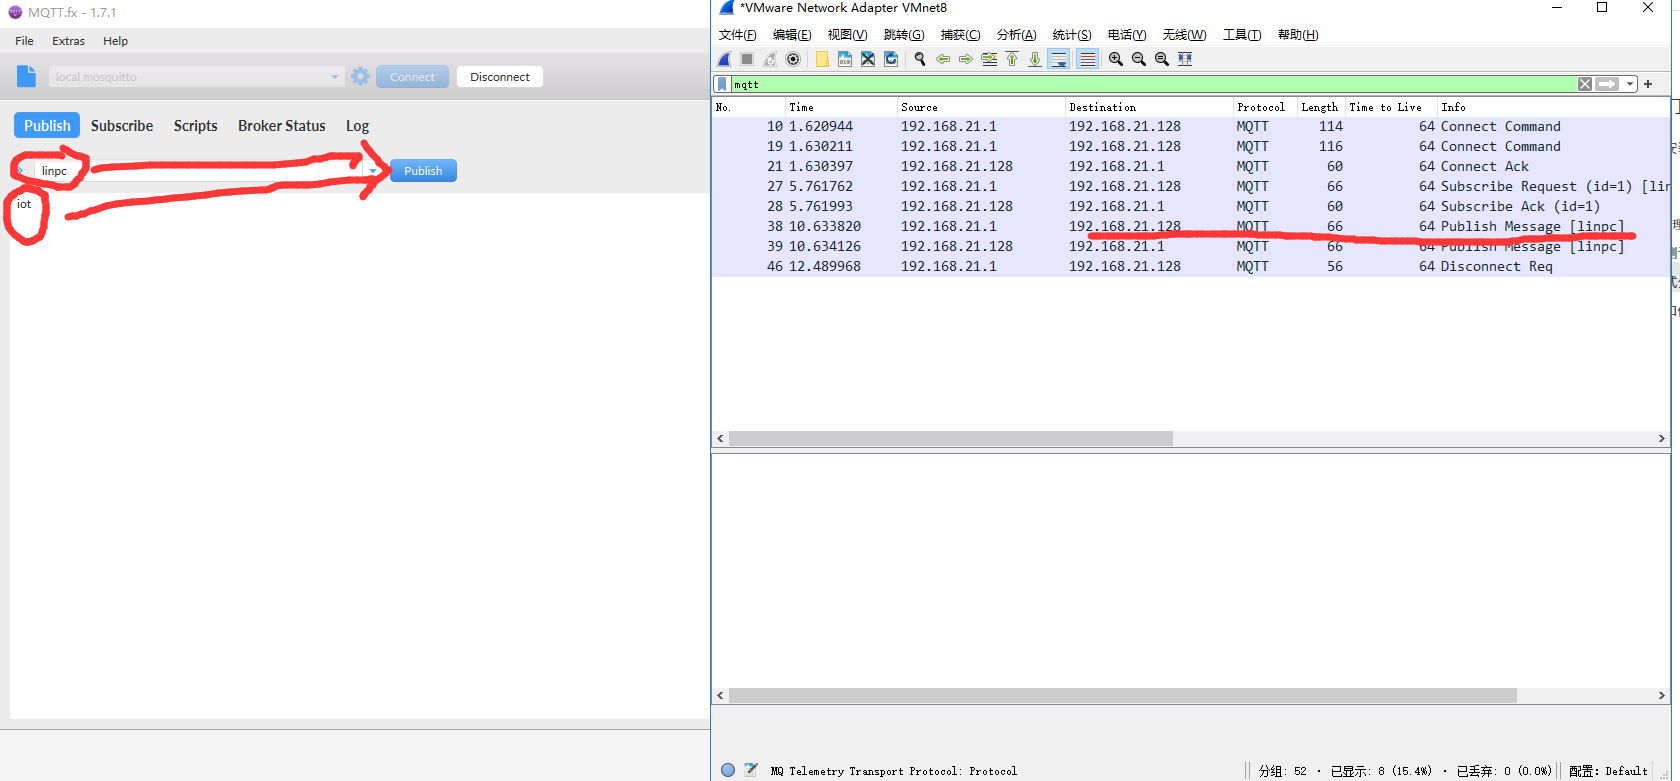Open the 统计(S) menu
This screenshot has height=781, width=1680.
point(1072,35)
